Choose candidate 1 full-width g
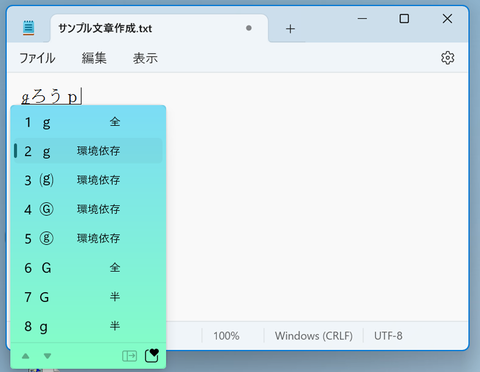This screenshot has width=480, height=372. click(x=88, y=122)
